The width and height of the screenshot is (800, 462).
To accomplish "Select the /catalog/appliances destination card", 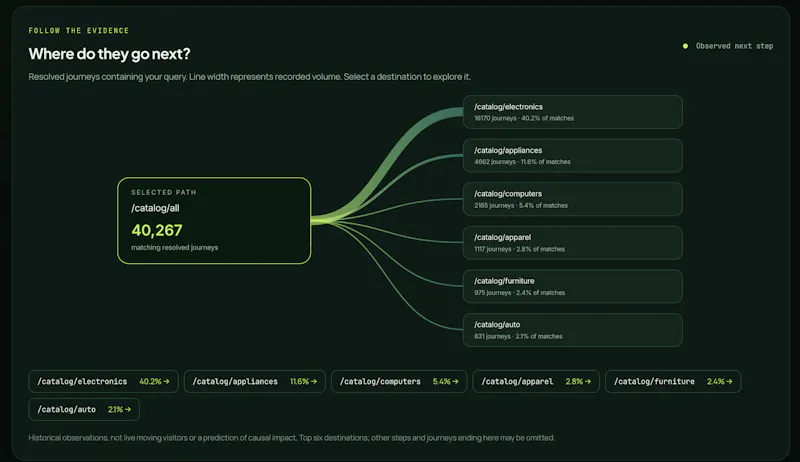I will (x=572, y=156).
